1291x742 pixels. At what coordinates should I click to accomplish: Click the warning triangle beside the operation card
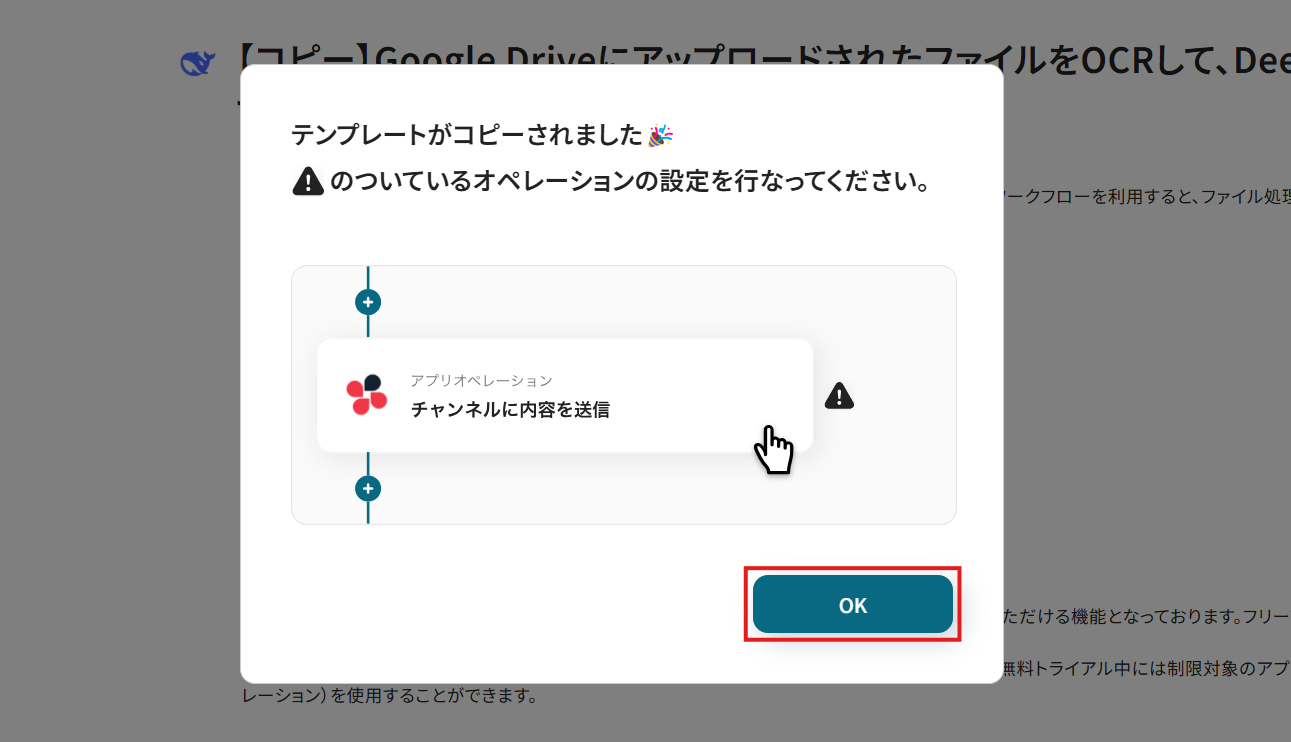pyautogui.click(x=839, y=396)
